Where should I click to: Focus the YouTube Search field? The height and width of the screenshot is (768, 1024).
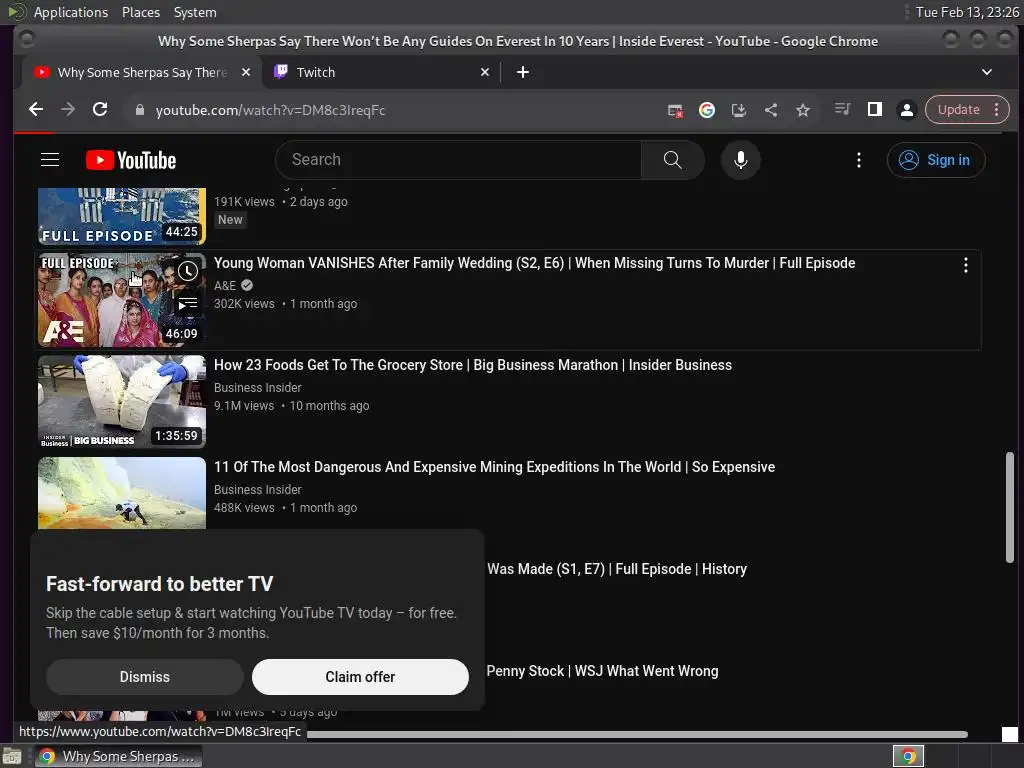point(458,160)
